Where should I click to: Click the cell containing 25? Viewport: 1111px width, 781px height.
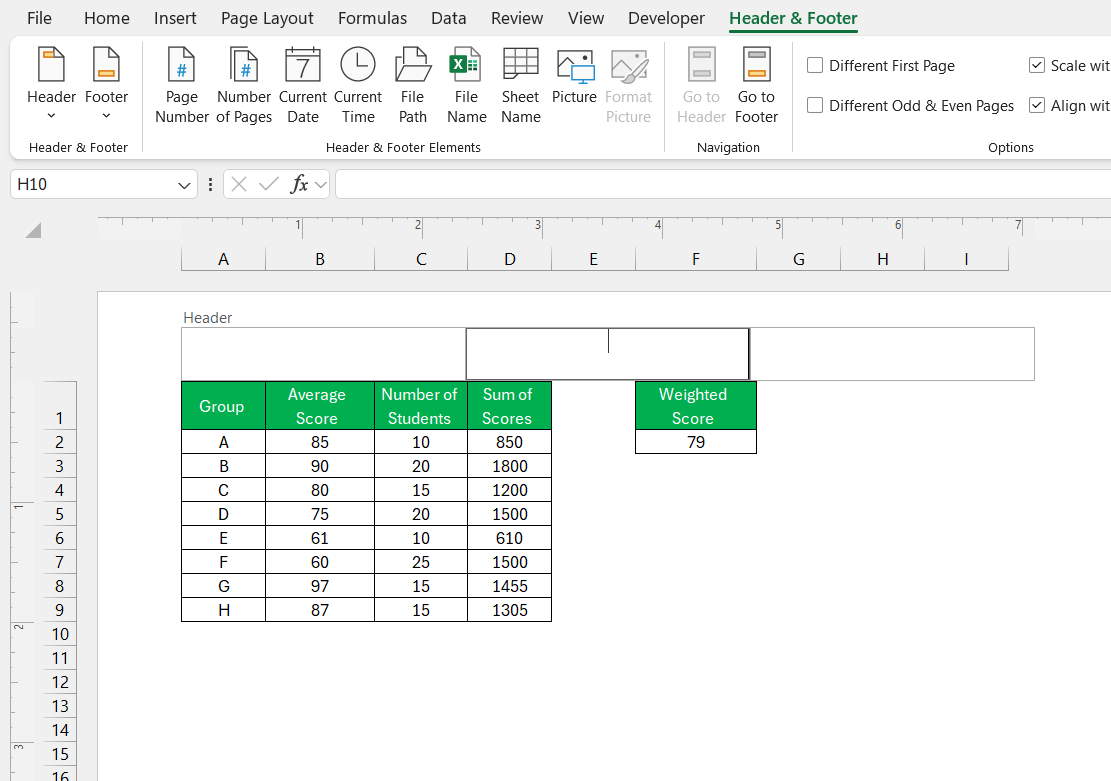pyautogui.click(x=421, y=562)
